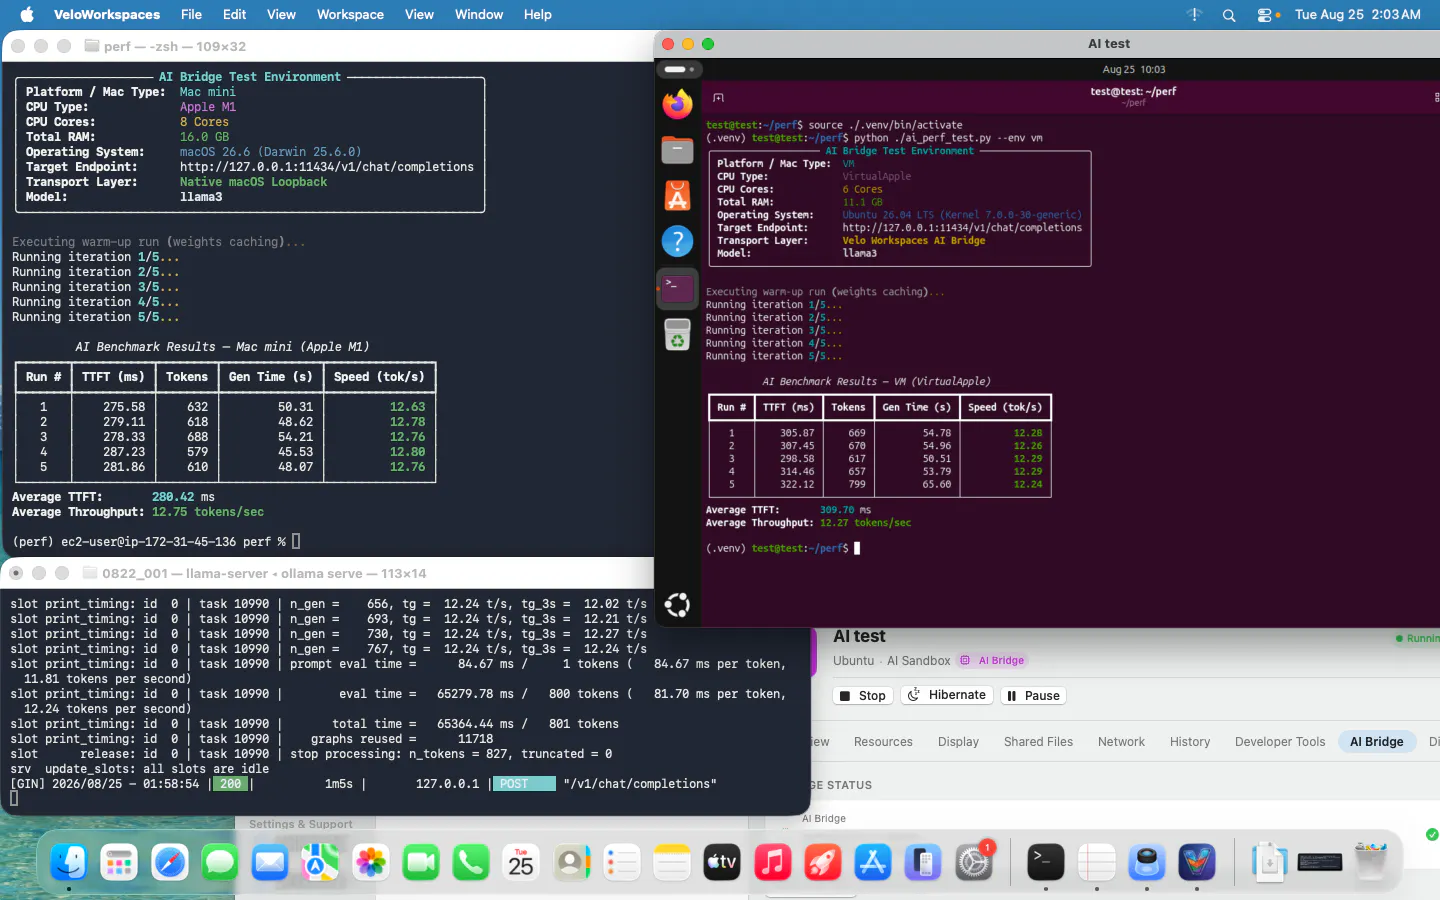Image resolution: width=1440 pixels, height=900 pixels.
Task: Launch Ubuntu App Center from the dock
Action: coord(678,196)
